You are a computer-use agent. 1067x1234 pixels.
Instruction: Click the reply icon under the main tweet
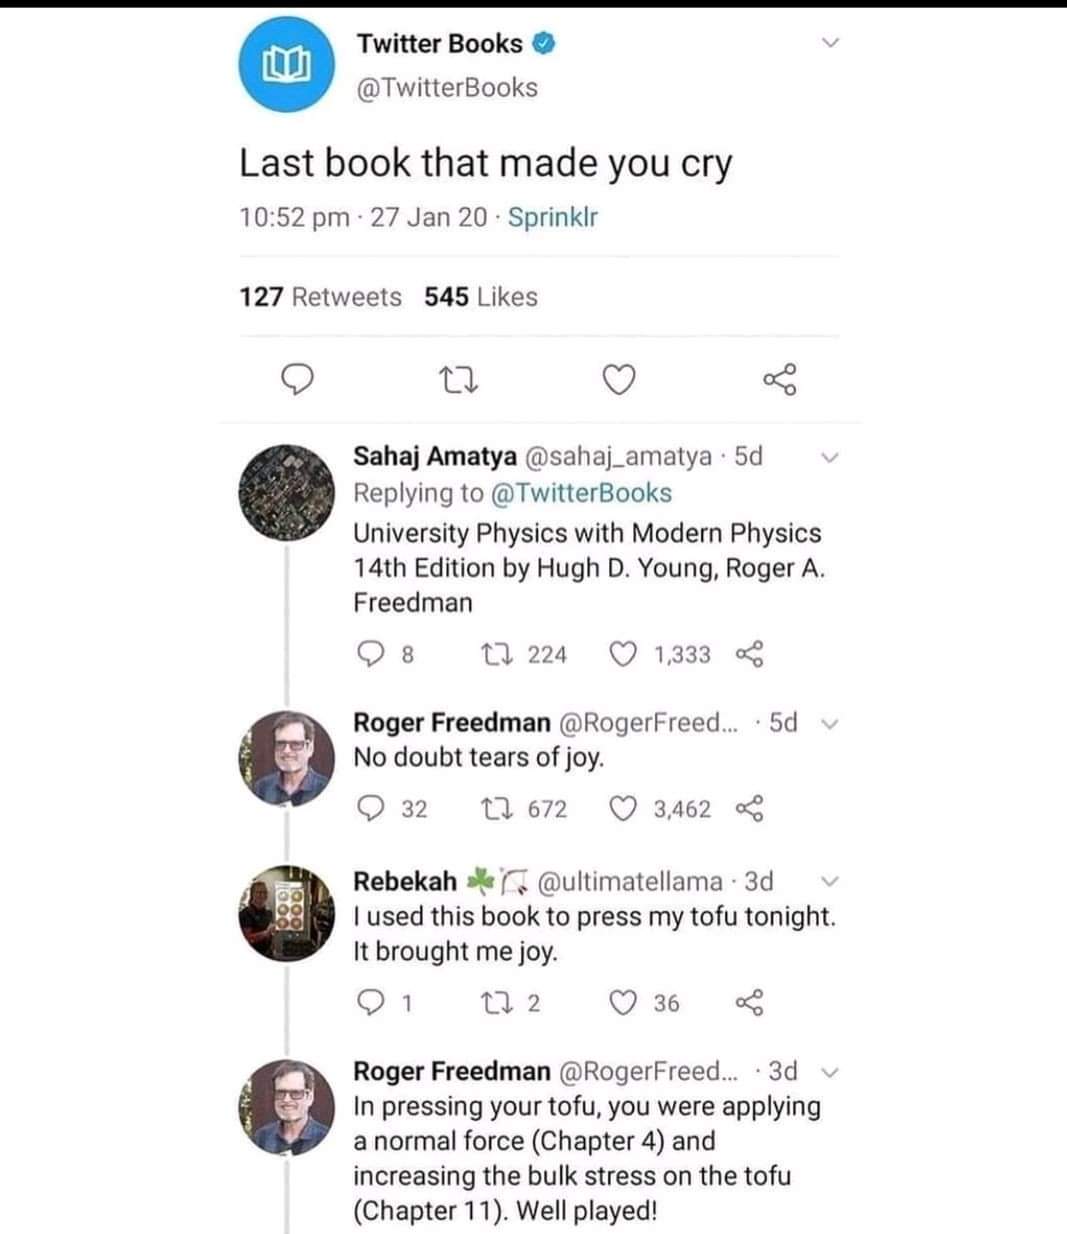[296, 379]
